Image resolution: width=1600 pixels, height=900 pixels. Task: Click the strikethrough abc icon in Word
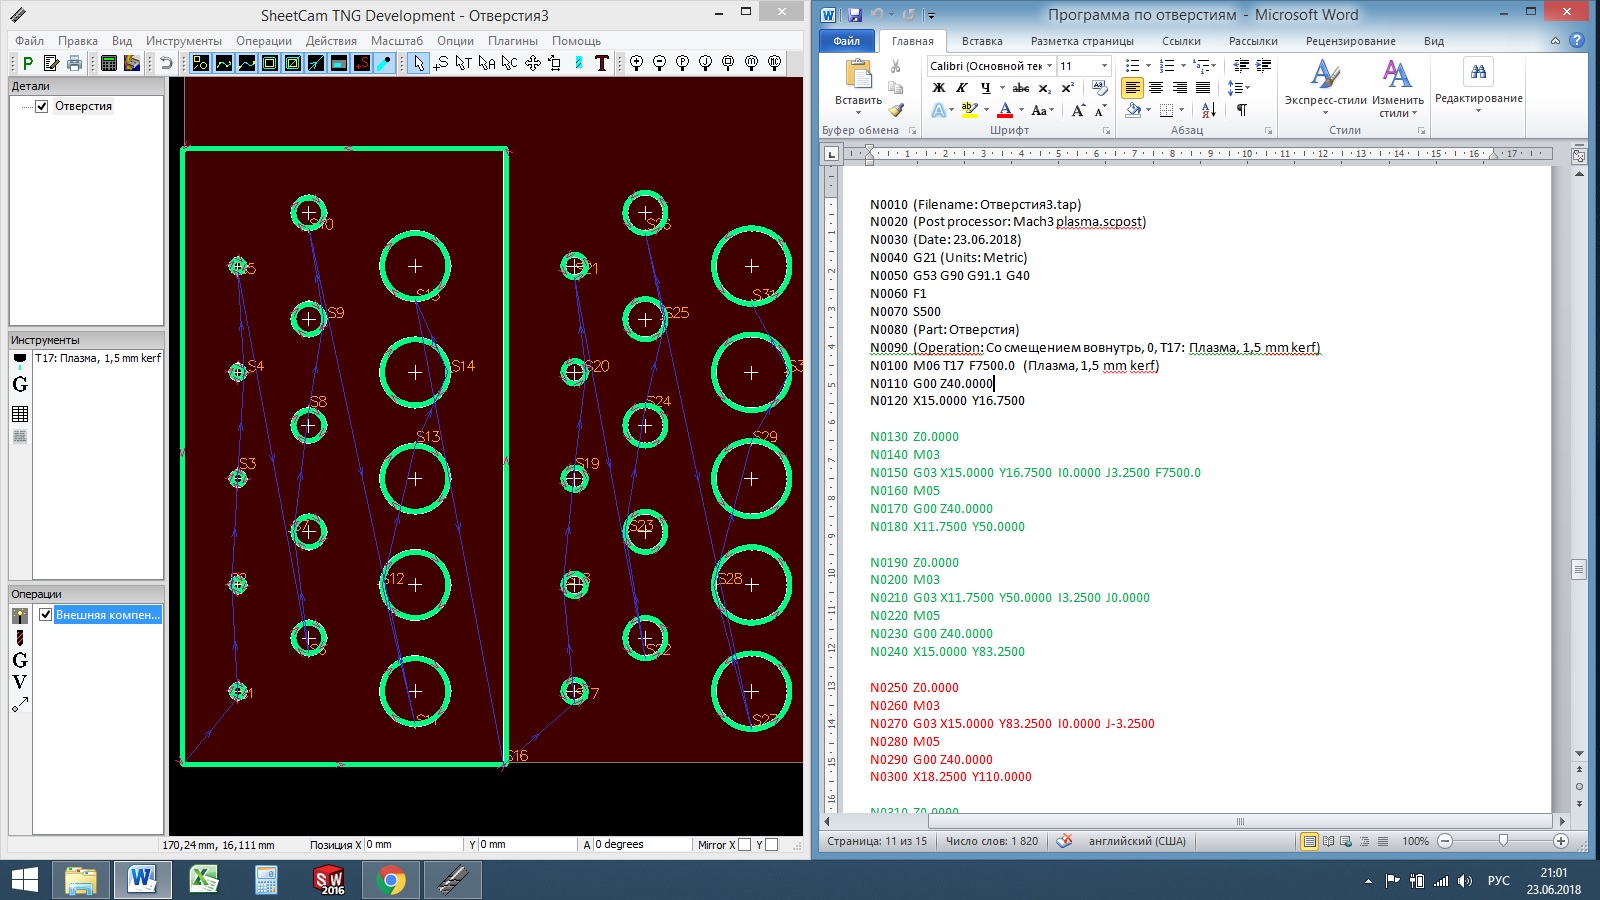click(1020, 88)
